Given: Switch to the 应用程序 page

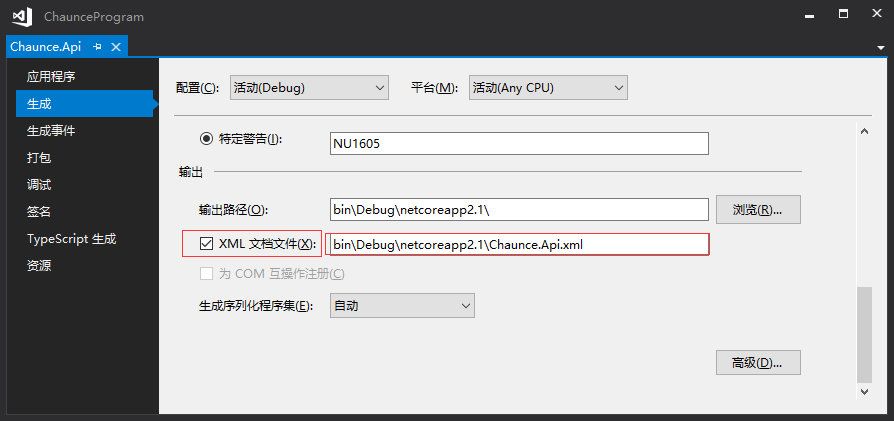Looking at the screenshot, I should [x=52, y=76].
